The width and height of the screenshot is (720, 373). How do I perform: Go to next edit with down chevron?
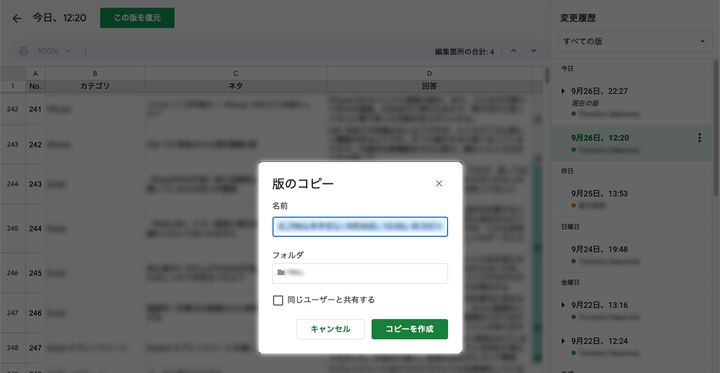tap(534, 51)
